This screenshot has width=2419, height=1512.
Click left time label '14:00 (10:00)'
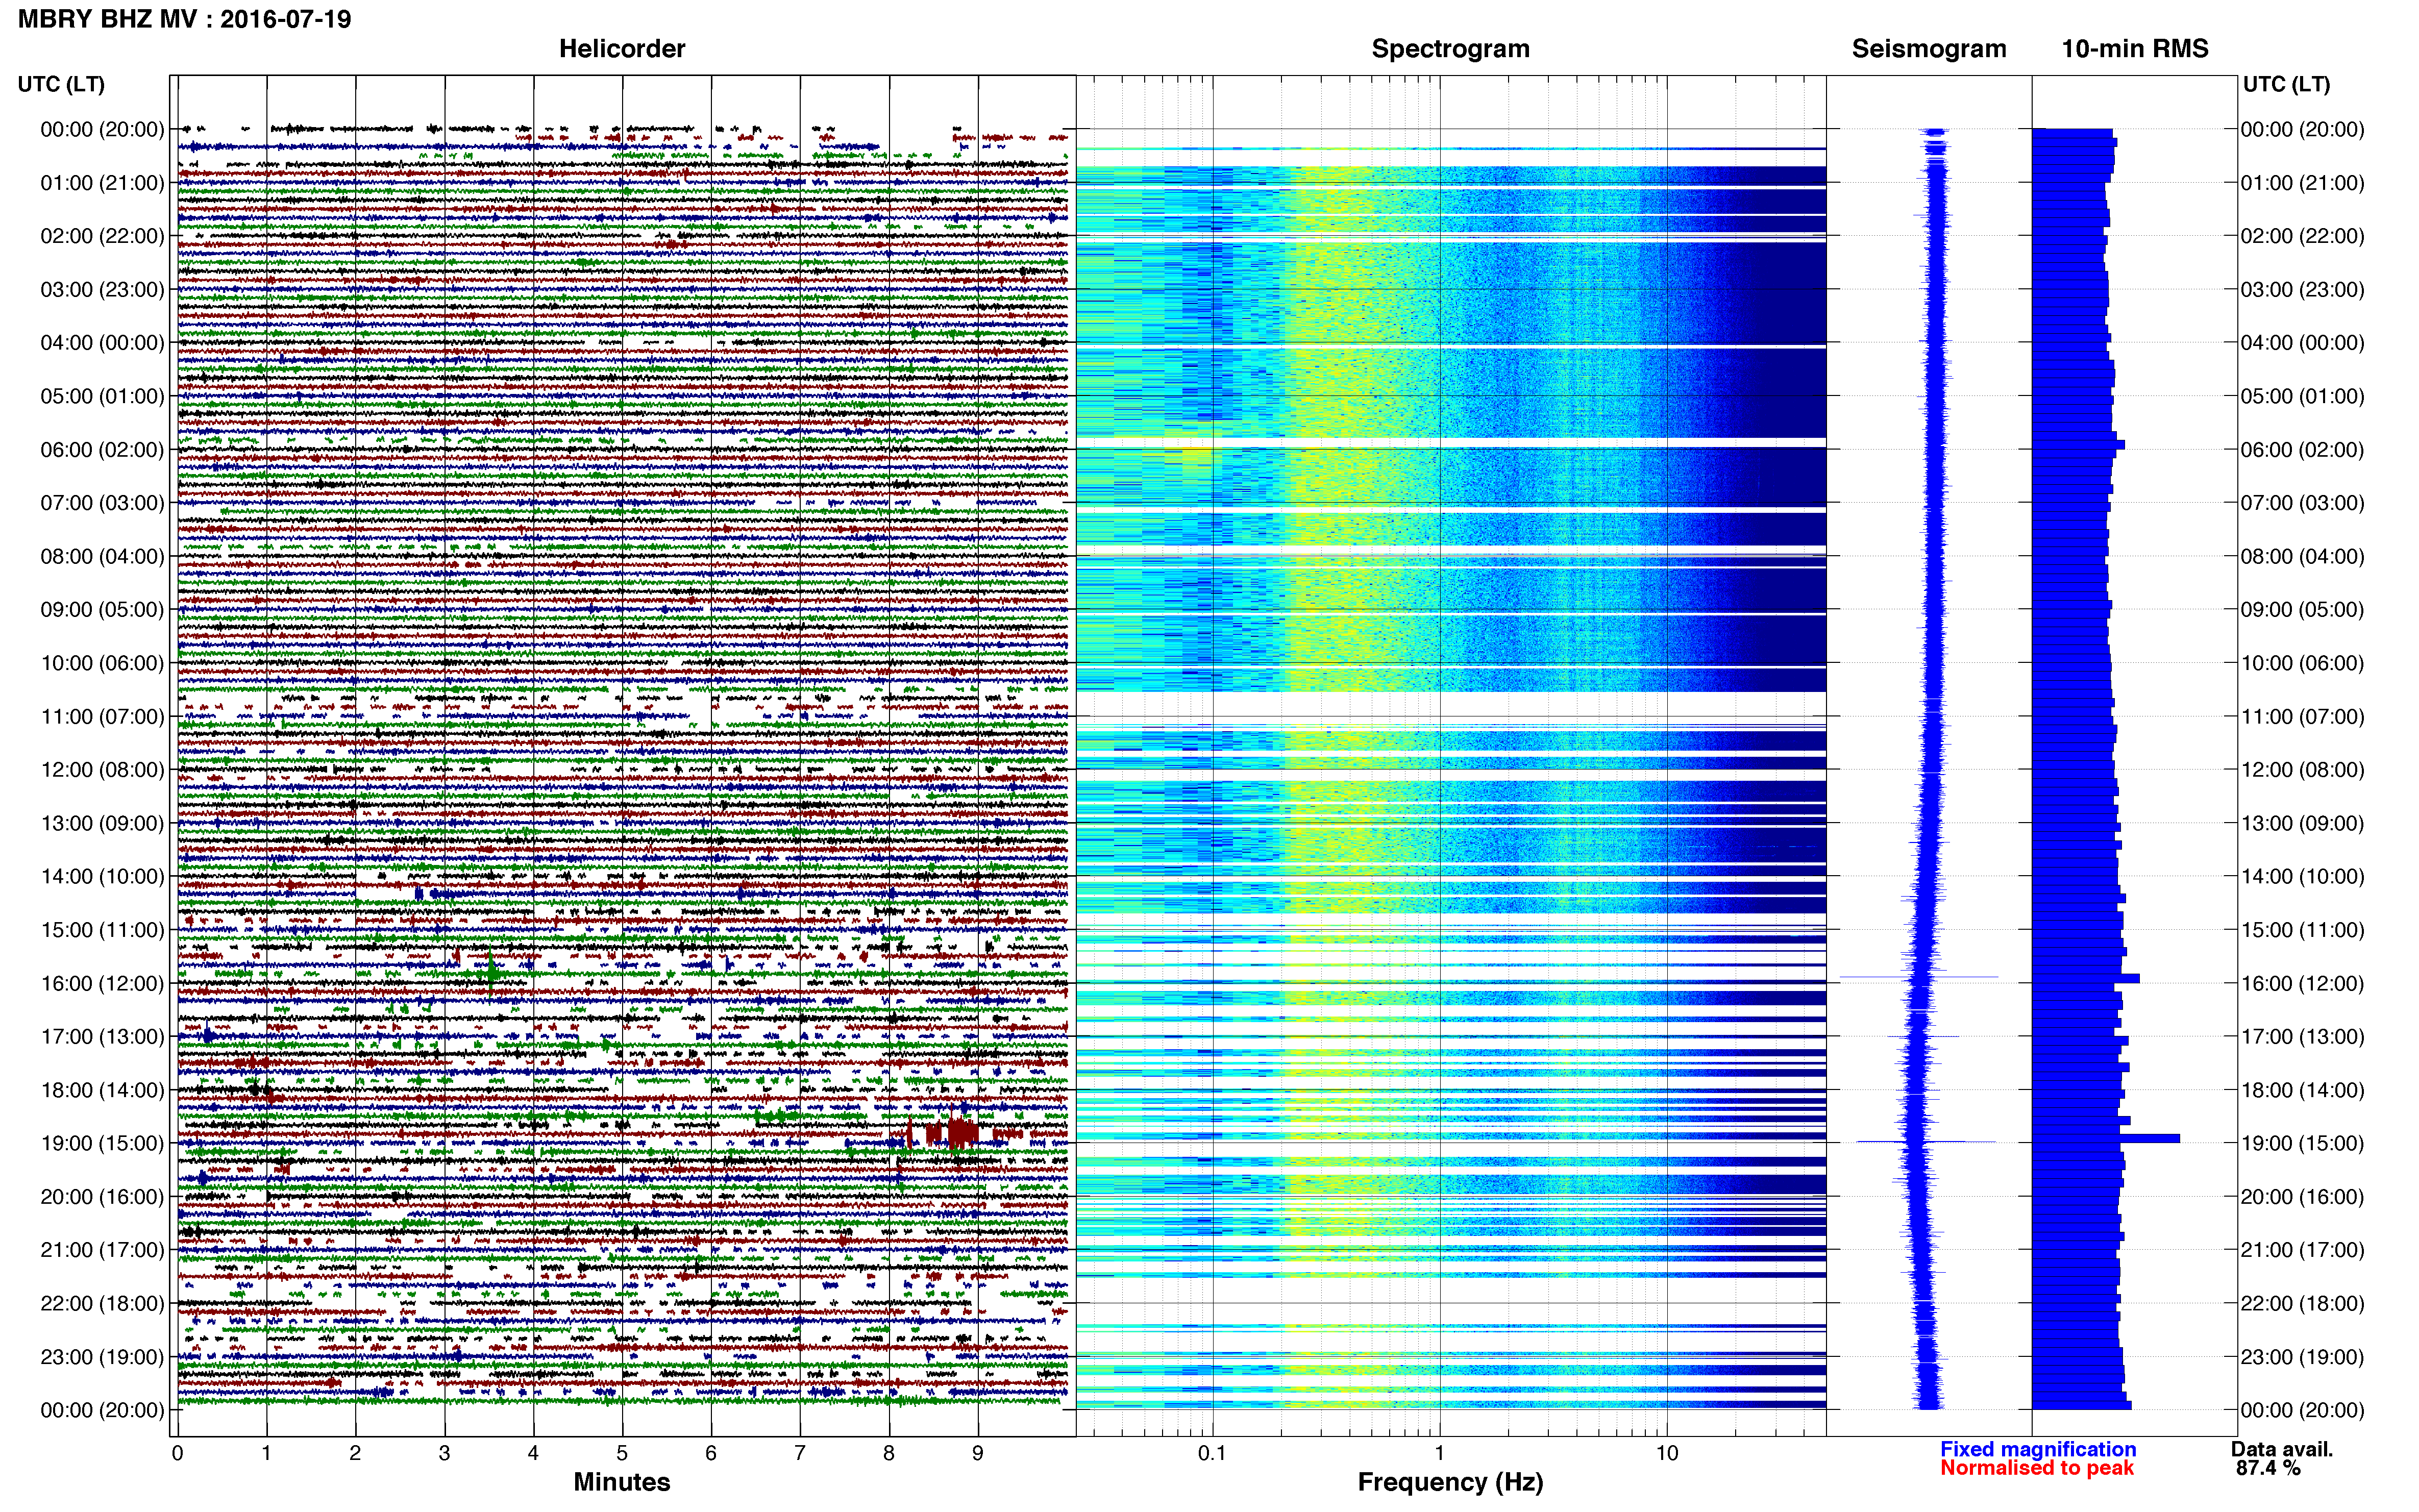[x=102, y=877]
